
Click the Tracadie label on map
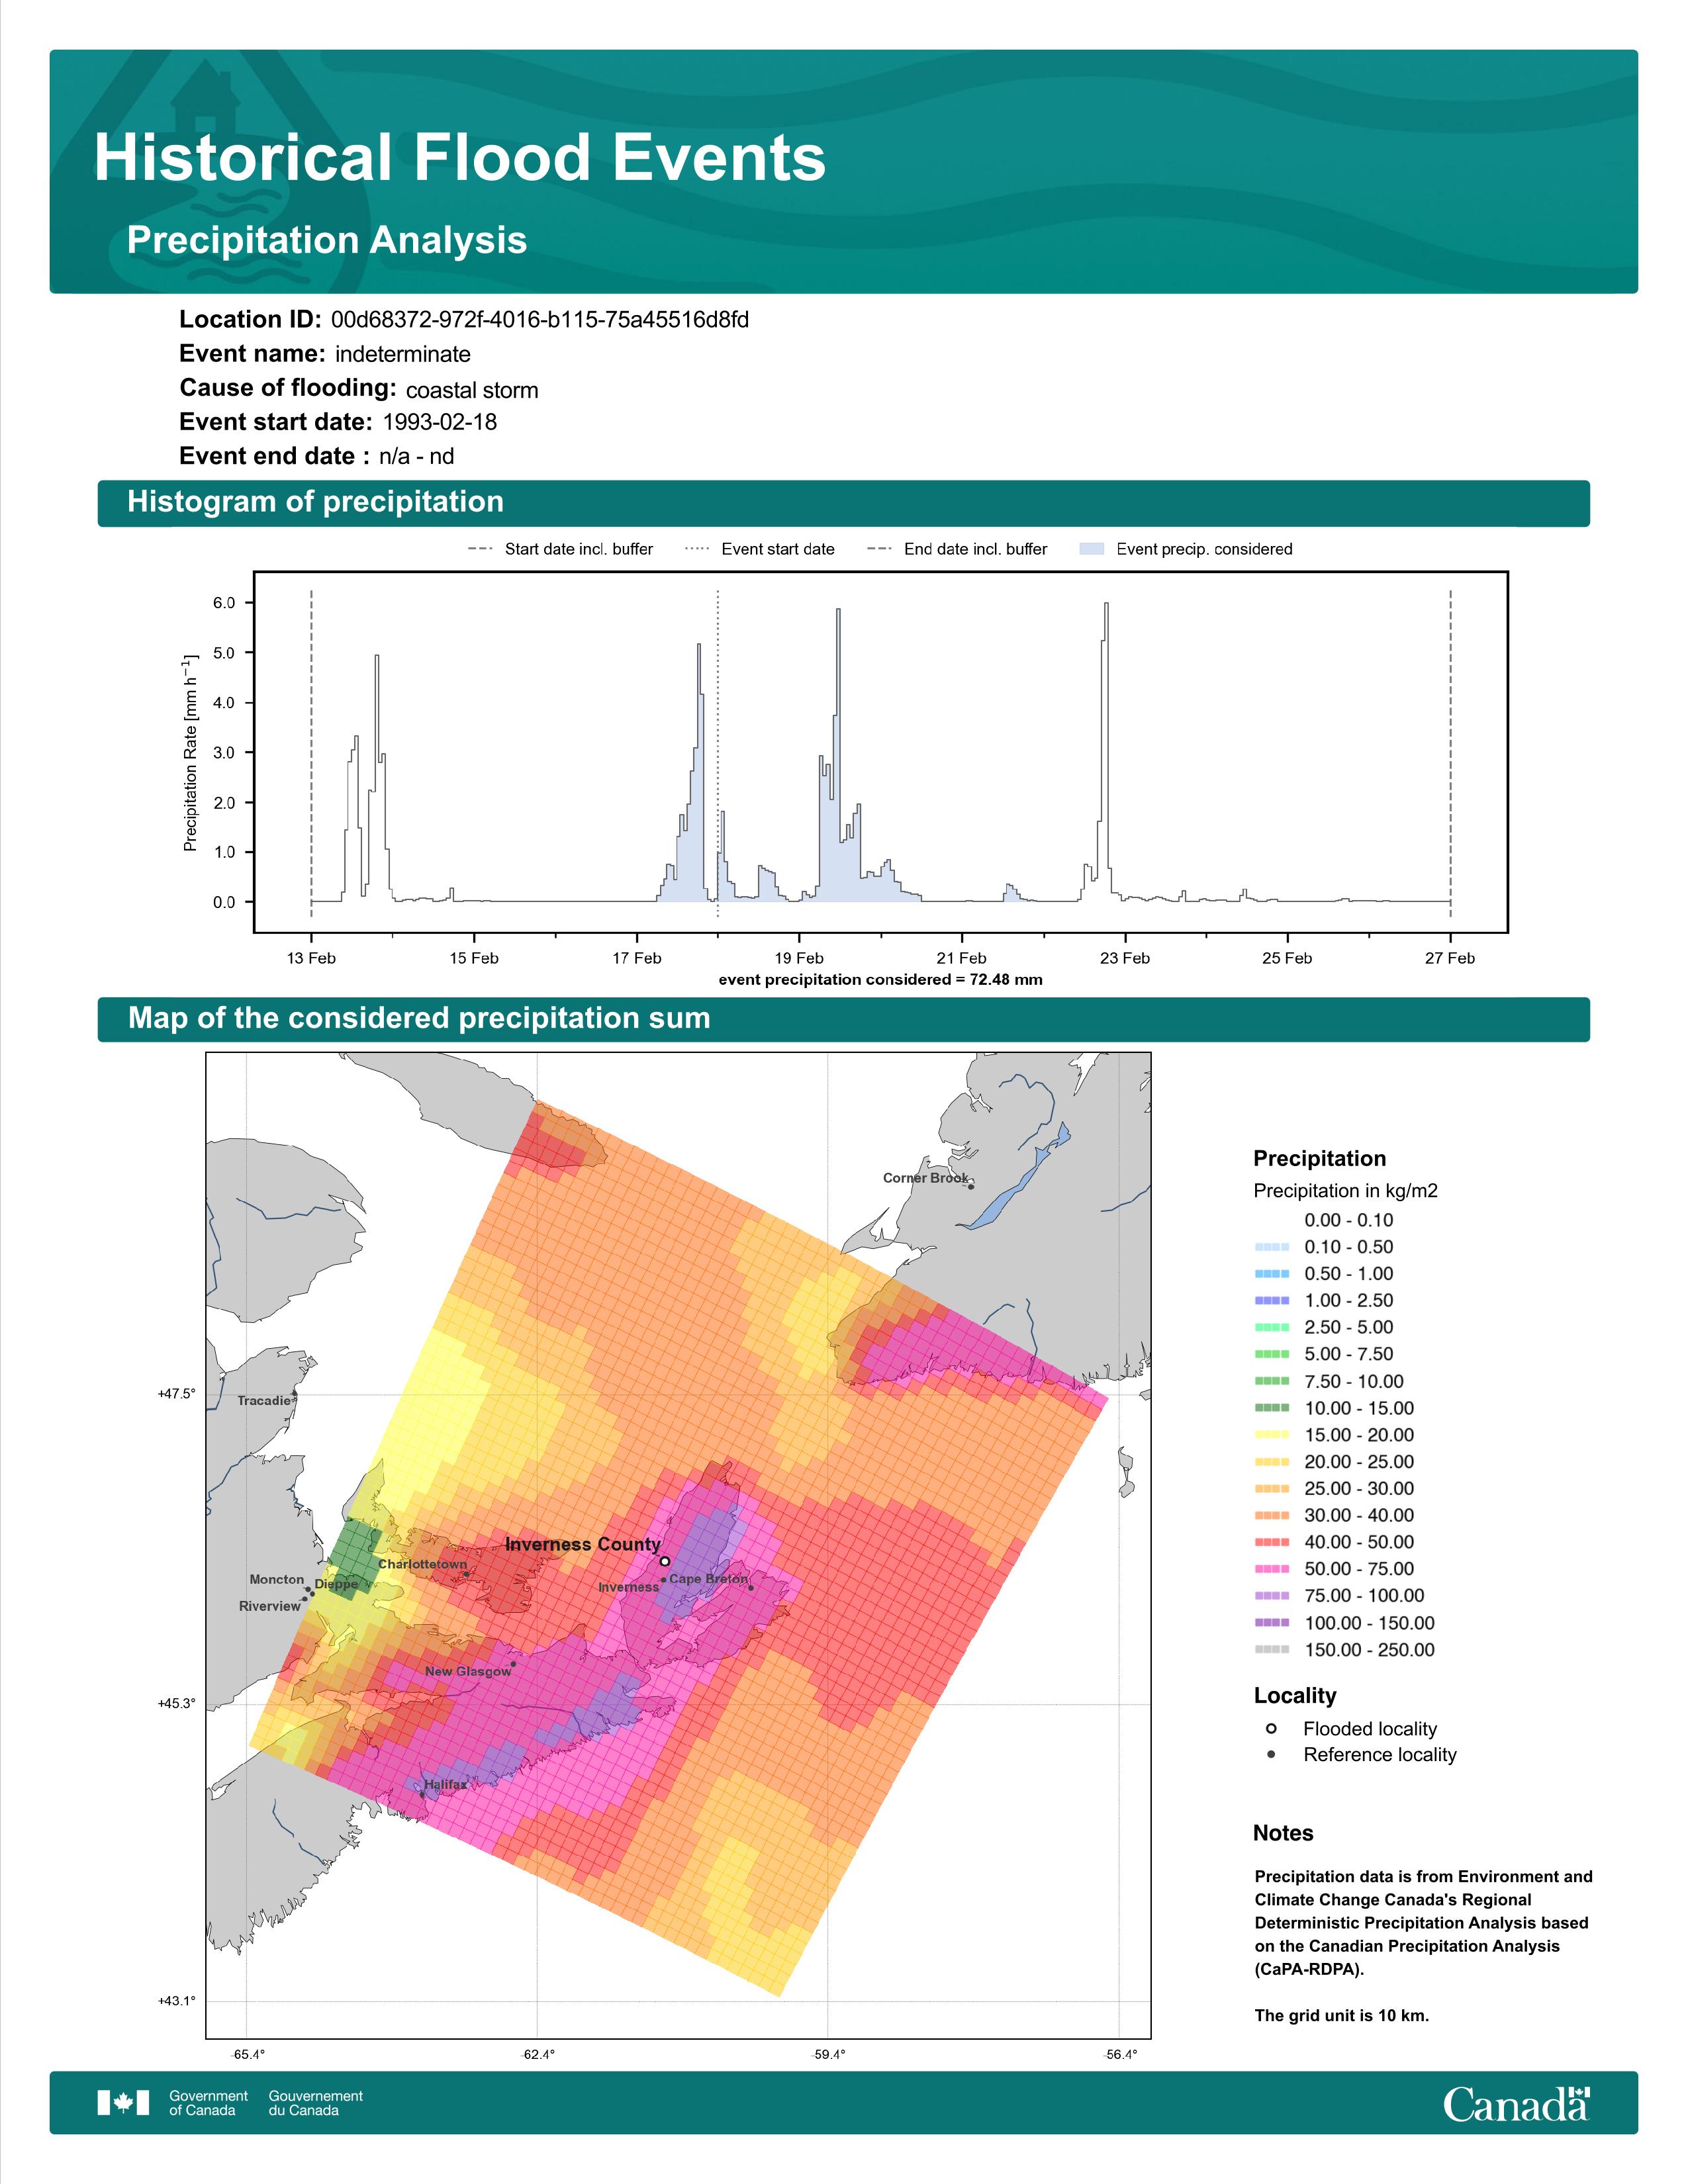pyautogui.click(x=264, y=1401)
